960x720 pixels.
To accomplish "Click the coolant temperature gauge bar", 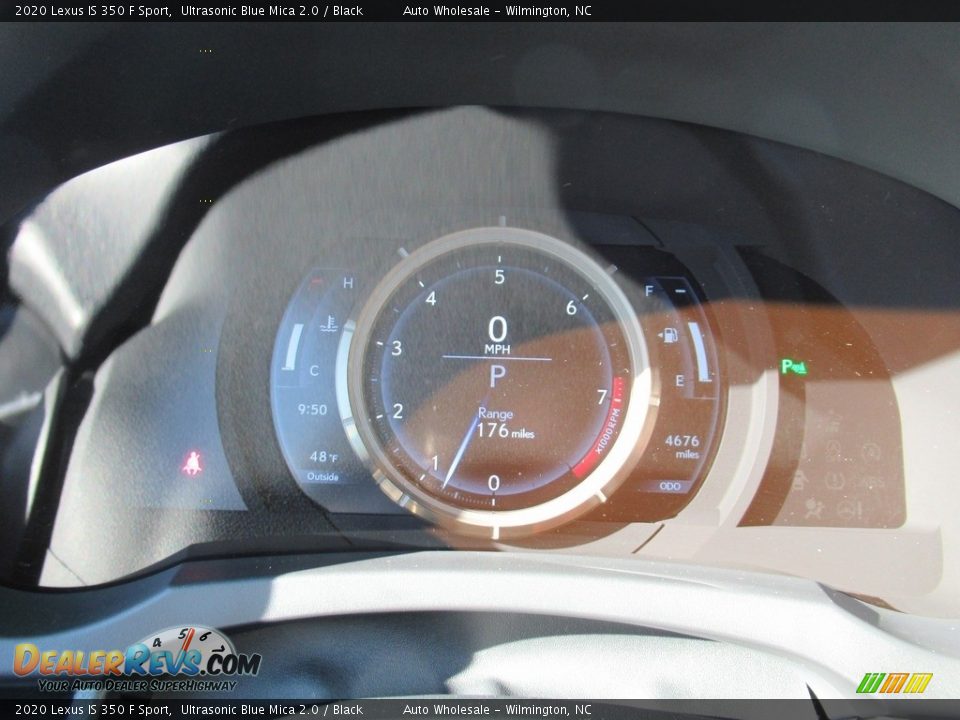I will (293, 347).
